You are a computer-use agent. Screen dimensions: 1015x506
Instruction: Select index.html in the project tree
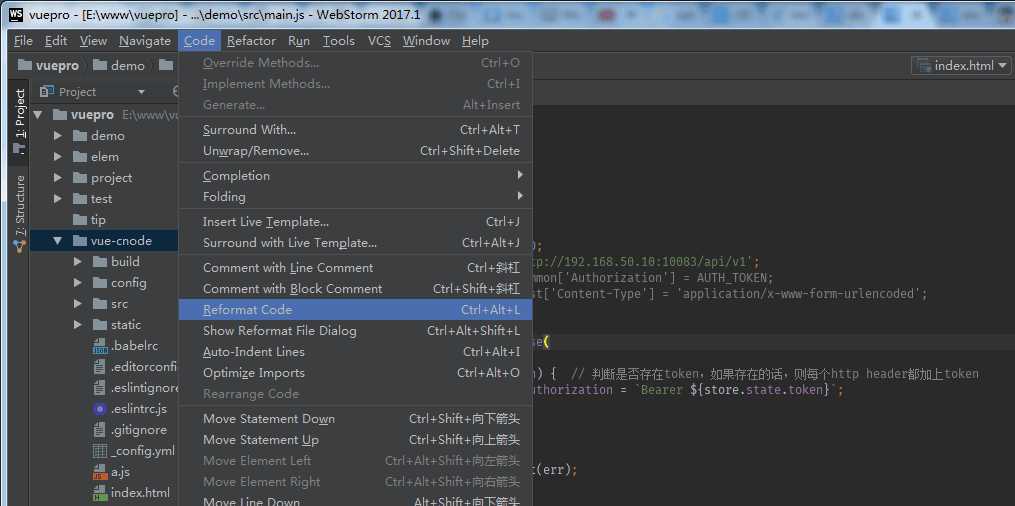point(131,492)
